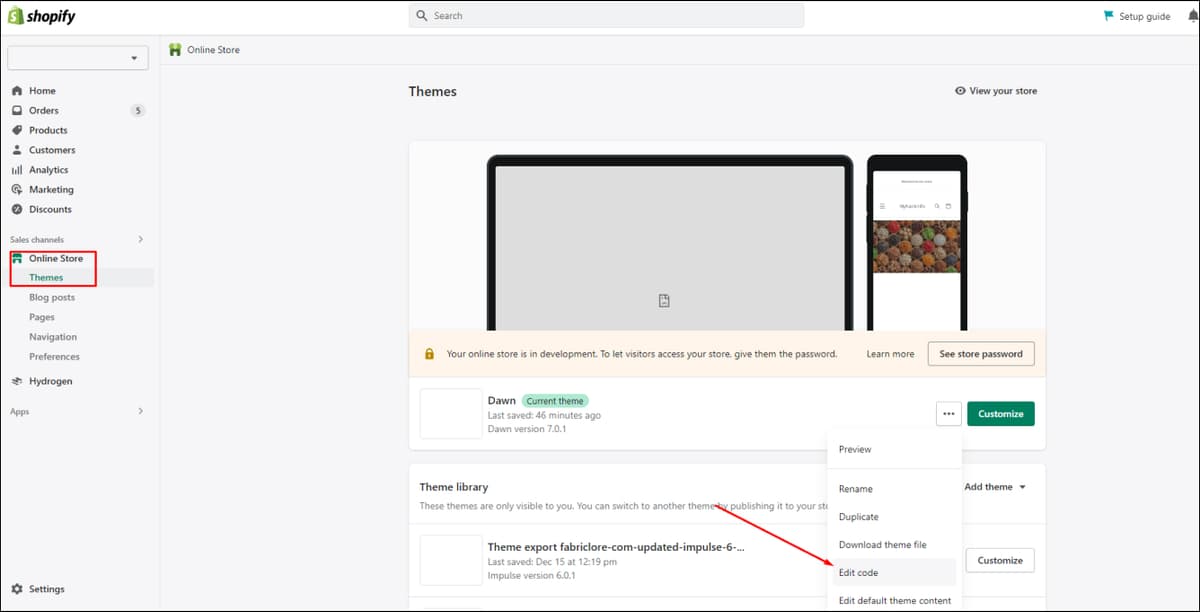Click 'Last saved: 46 minutes ago' text

coord(544,416)
